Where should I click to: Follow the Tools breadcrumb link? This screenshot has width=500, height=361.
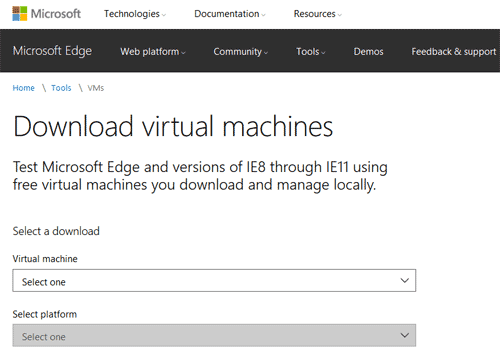click(61, 88)
